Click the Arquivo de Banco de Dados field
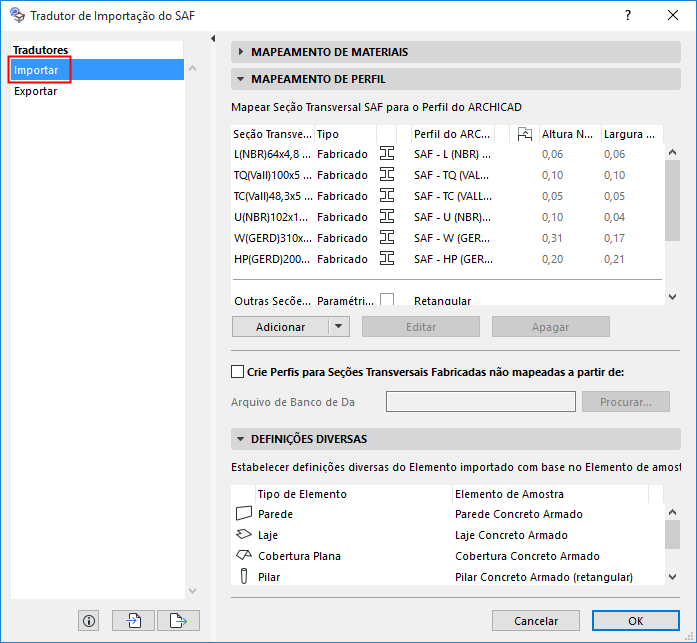 coord(481,402)
